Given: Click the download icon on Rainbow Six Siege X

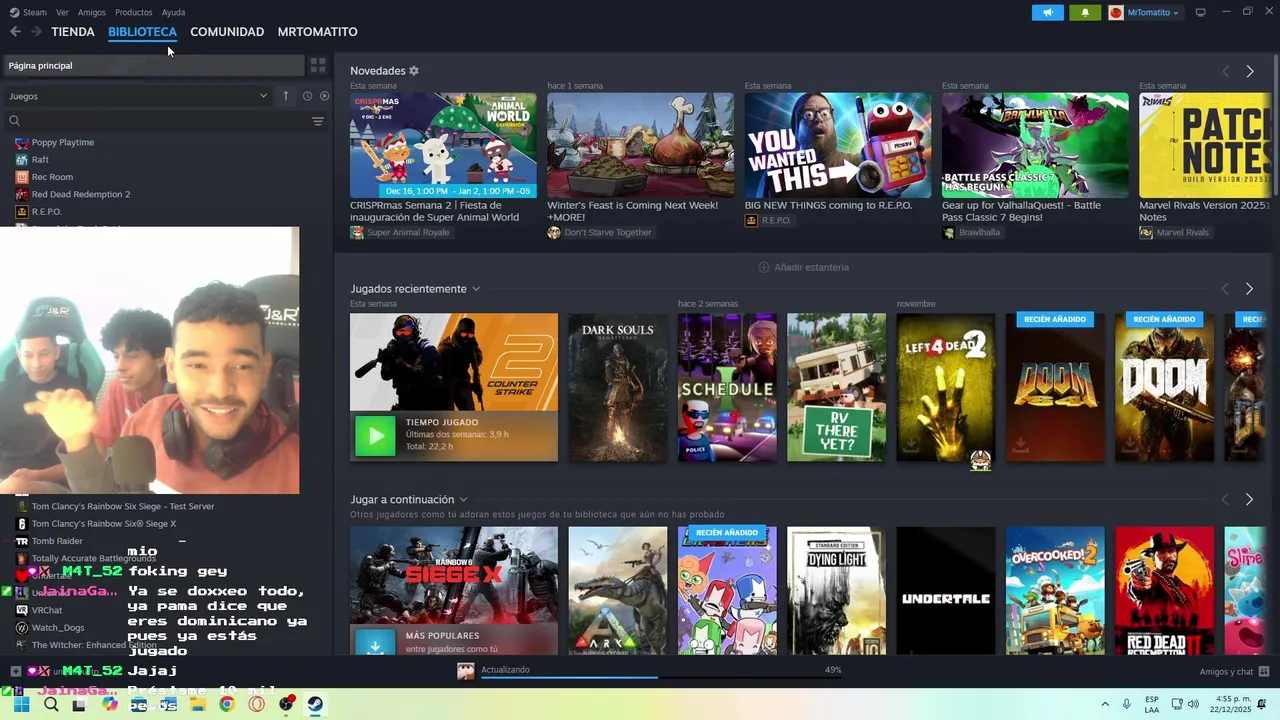Looking at the screenshot, I should pos(375,645).
